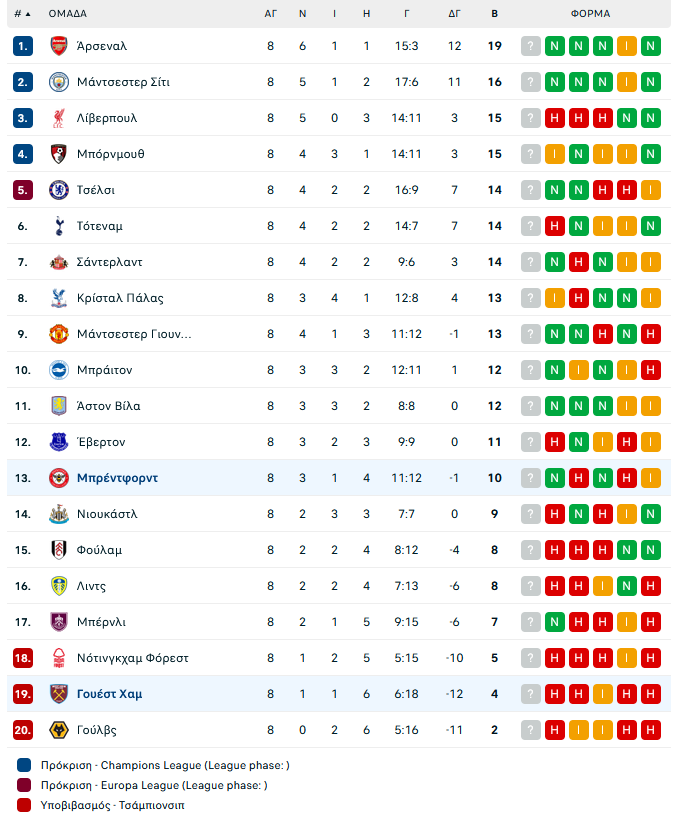Open the Liverpool crest logo
Screen dimensions: 678x818
coord(58,118)
